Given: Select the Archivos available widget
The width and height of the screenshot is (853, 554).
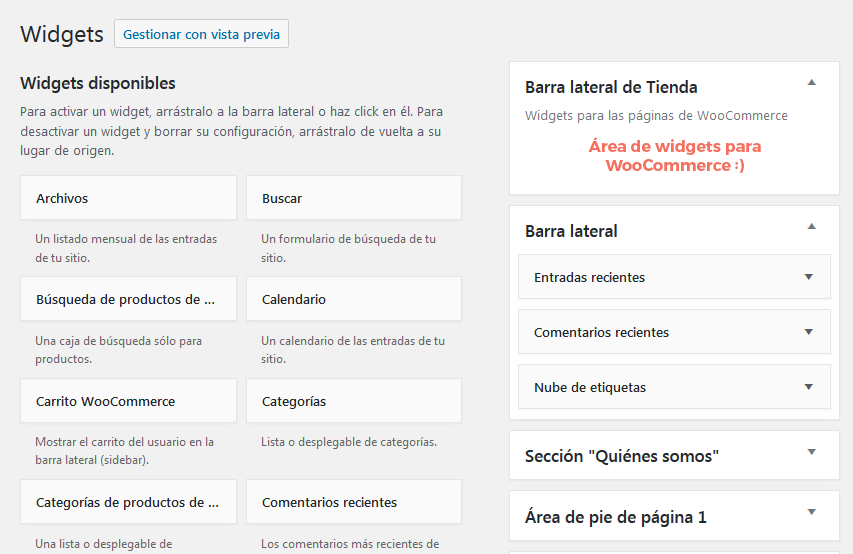Looking at the screenshot, I should coord(128,198).
